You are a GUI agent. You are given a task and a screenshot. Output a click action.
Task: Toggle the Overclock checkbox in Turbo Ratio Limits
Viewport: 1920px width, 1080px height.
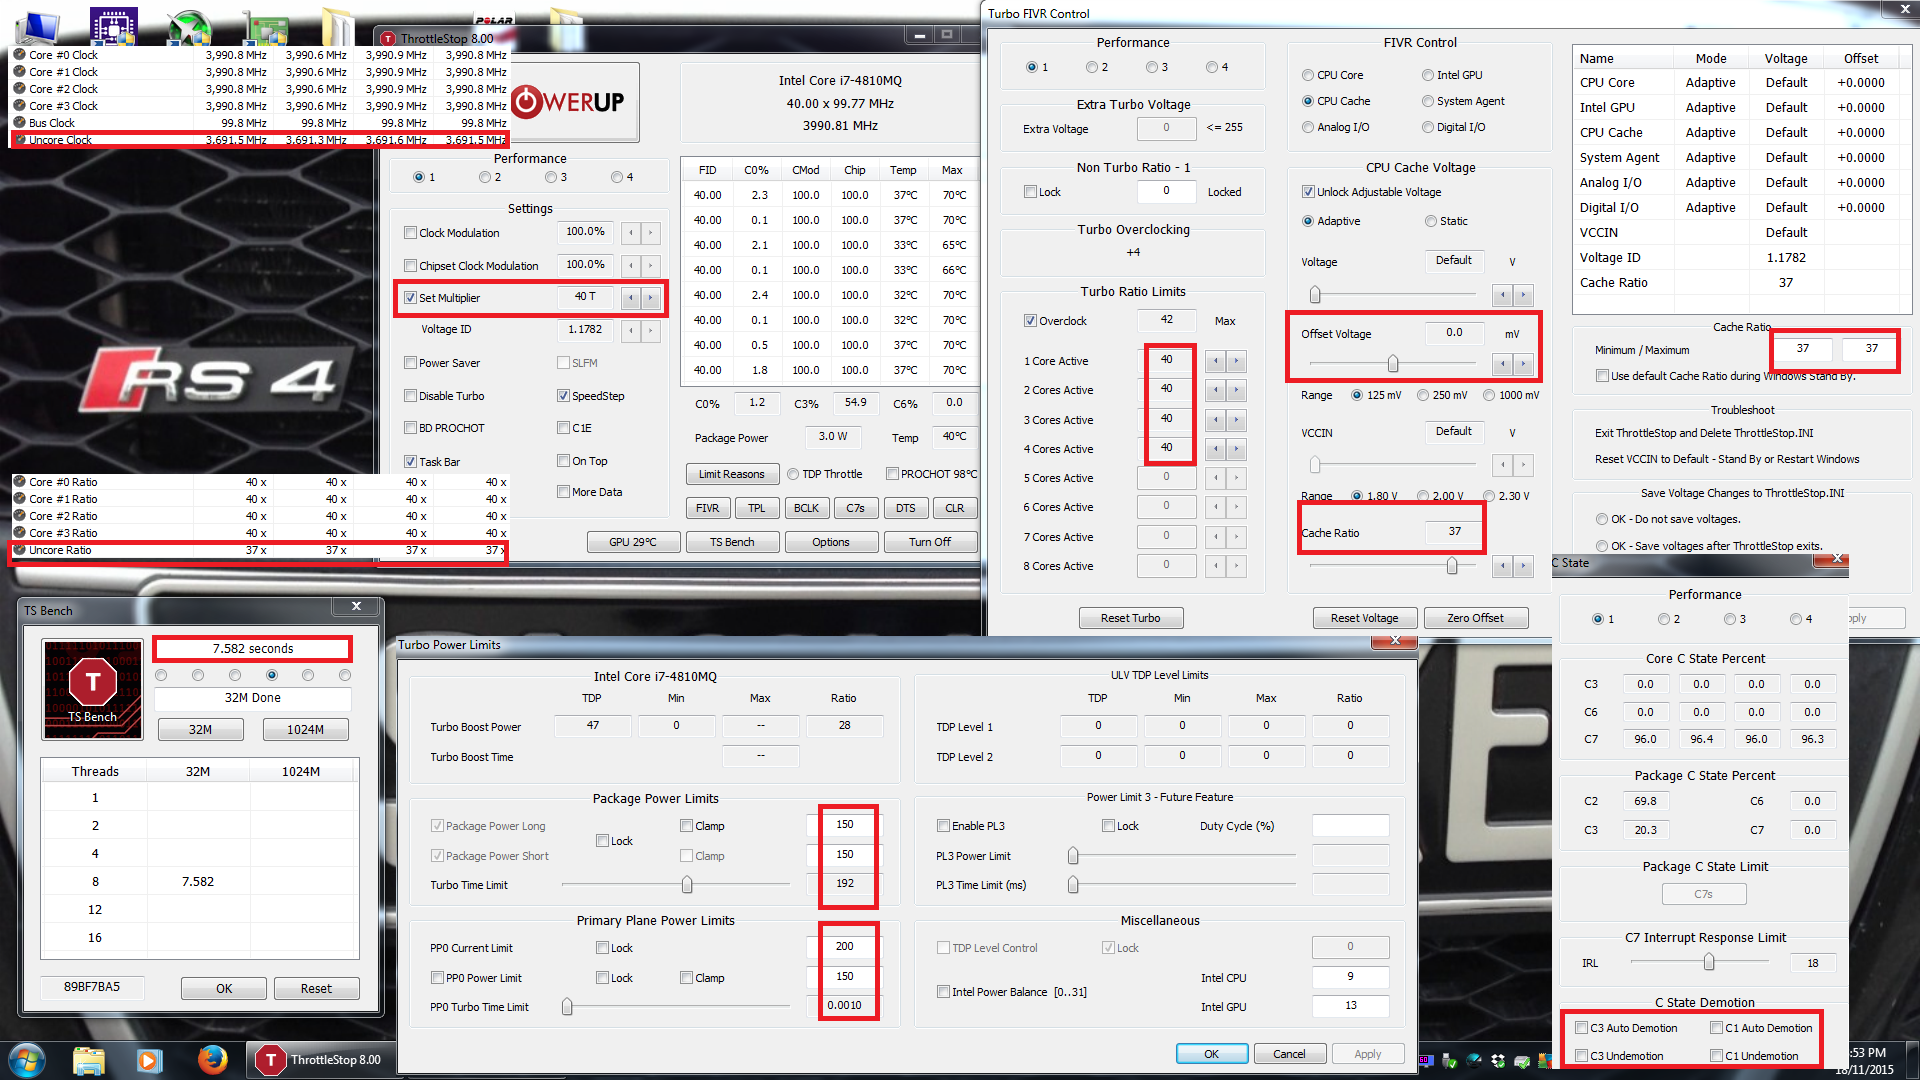point(1030,321)
